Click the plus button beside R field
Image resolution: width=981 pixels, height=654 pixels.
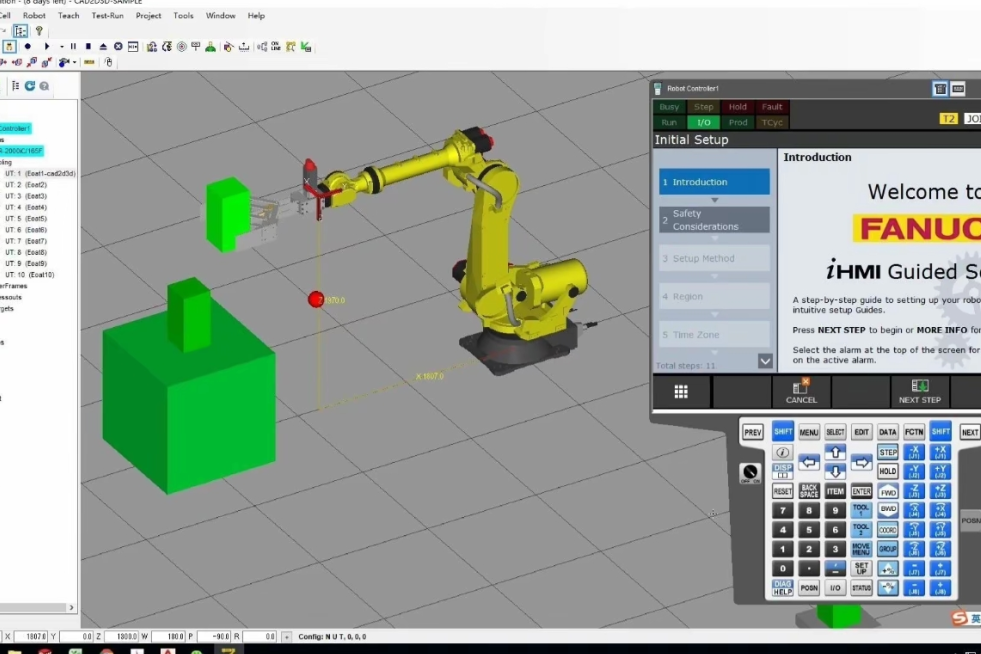coord(286,636)
